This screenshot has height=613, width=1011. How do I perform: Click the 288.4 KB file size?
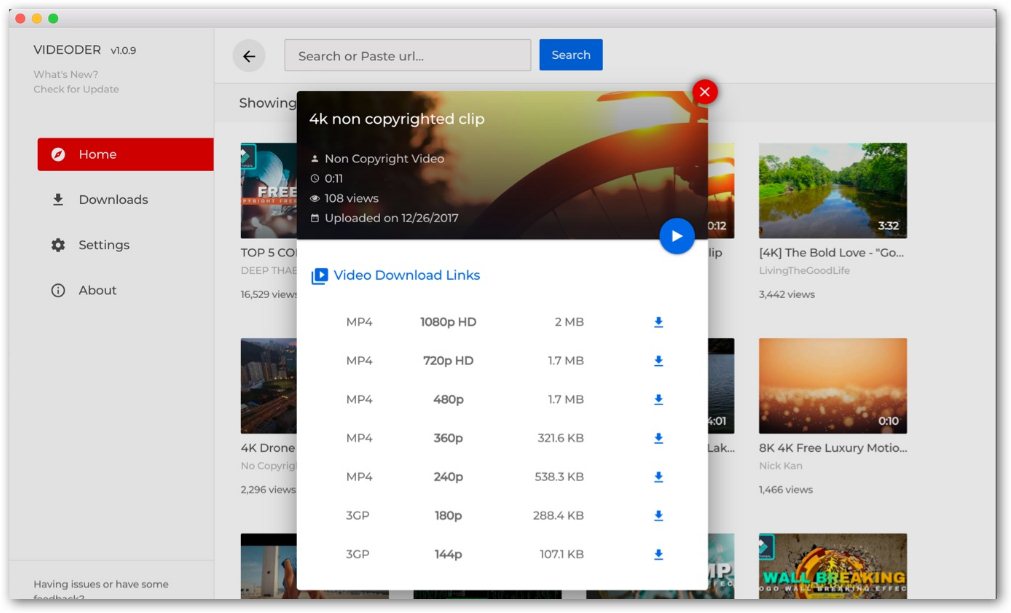click(x=558, y=516)
